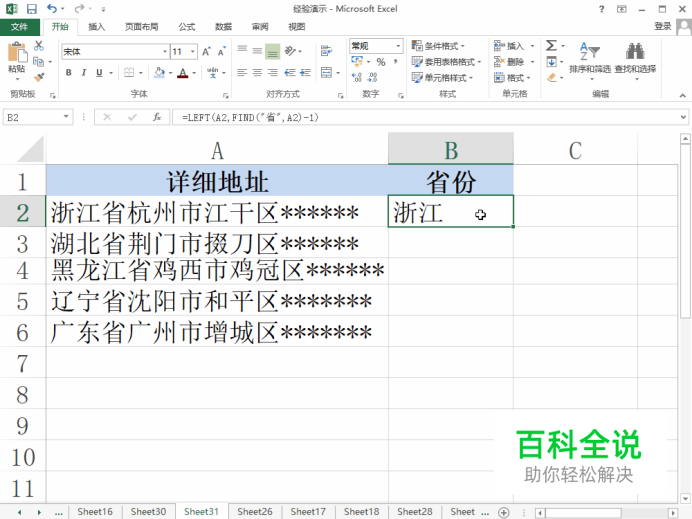This screenshot has width=692, height=519.
Task: Switch to the Insert tab (插入)
Action: point(97,27)
